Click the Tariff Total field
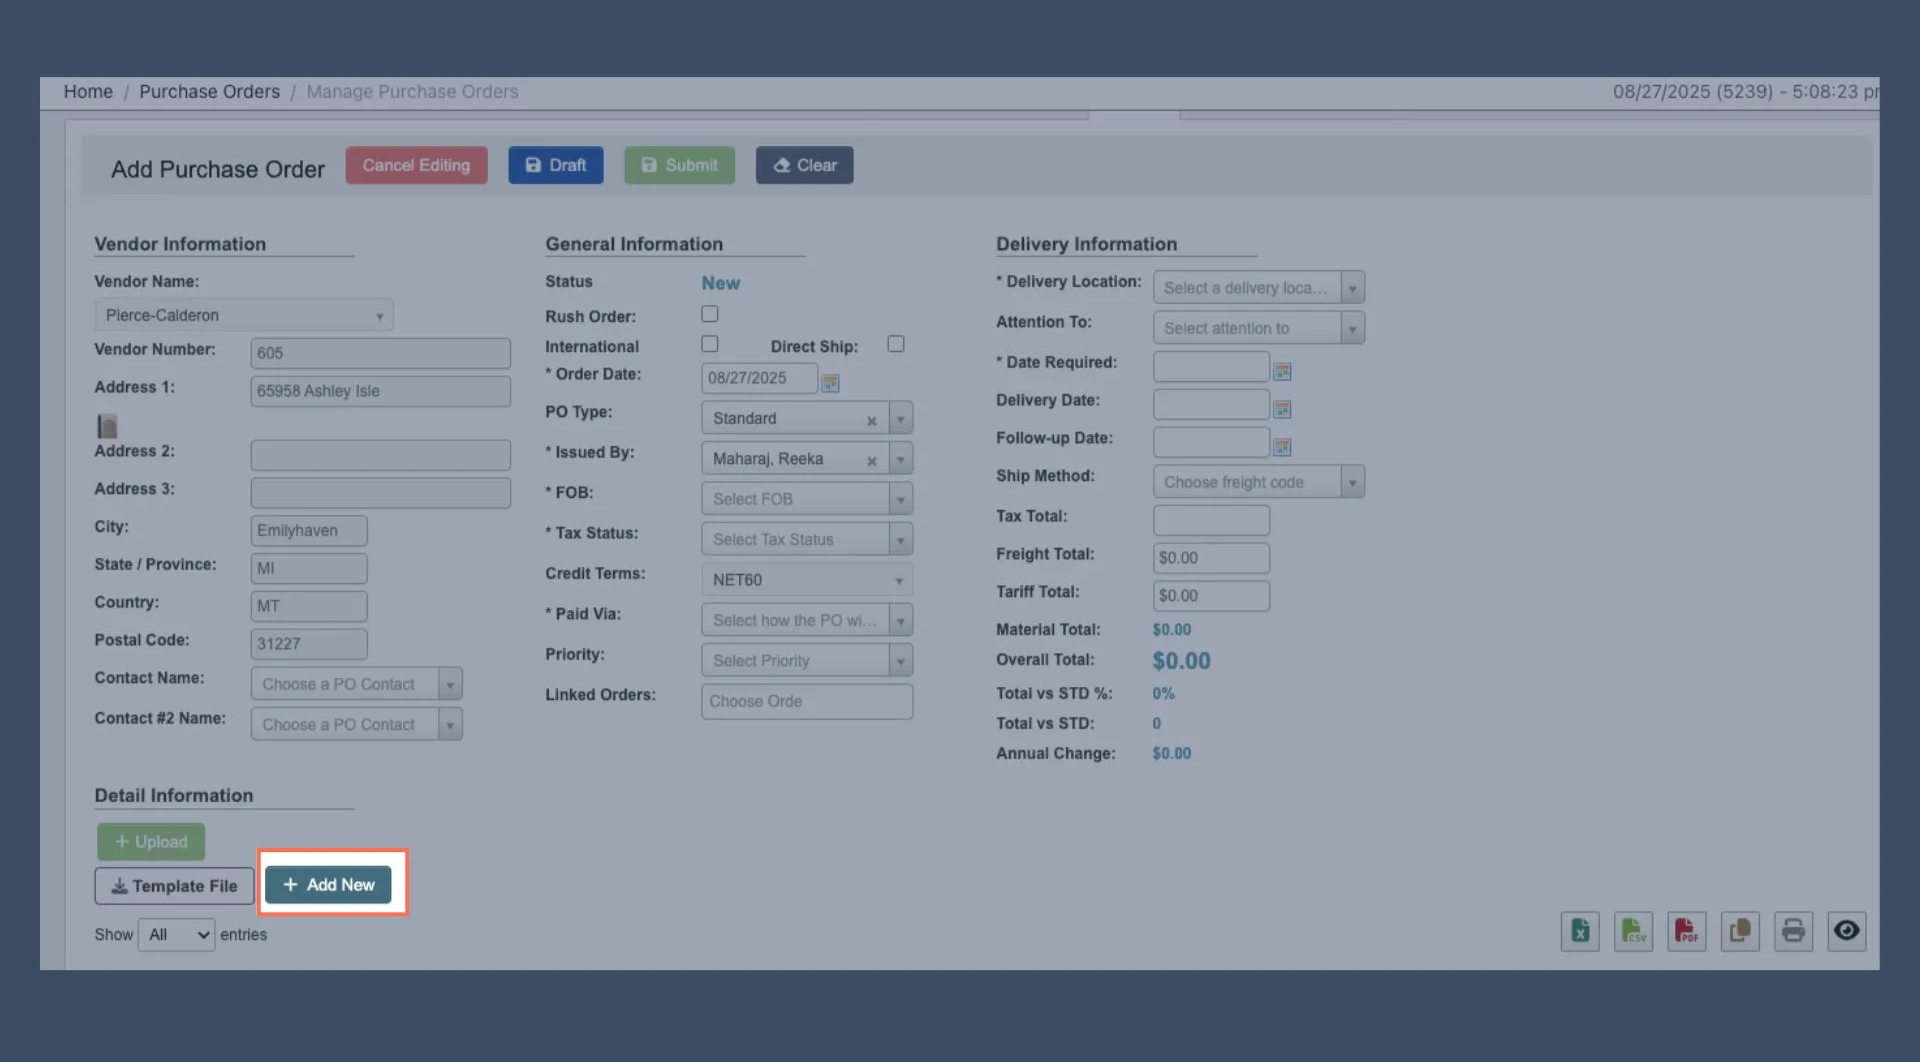The width and height of the screenshot is (1920, 1062). [x=1211, y=596]
